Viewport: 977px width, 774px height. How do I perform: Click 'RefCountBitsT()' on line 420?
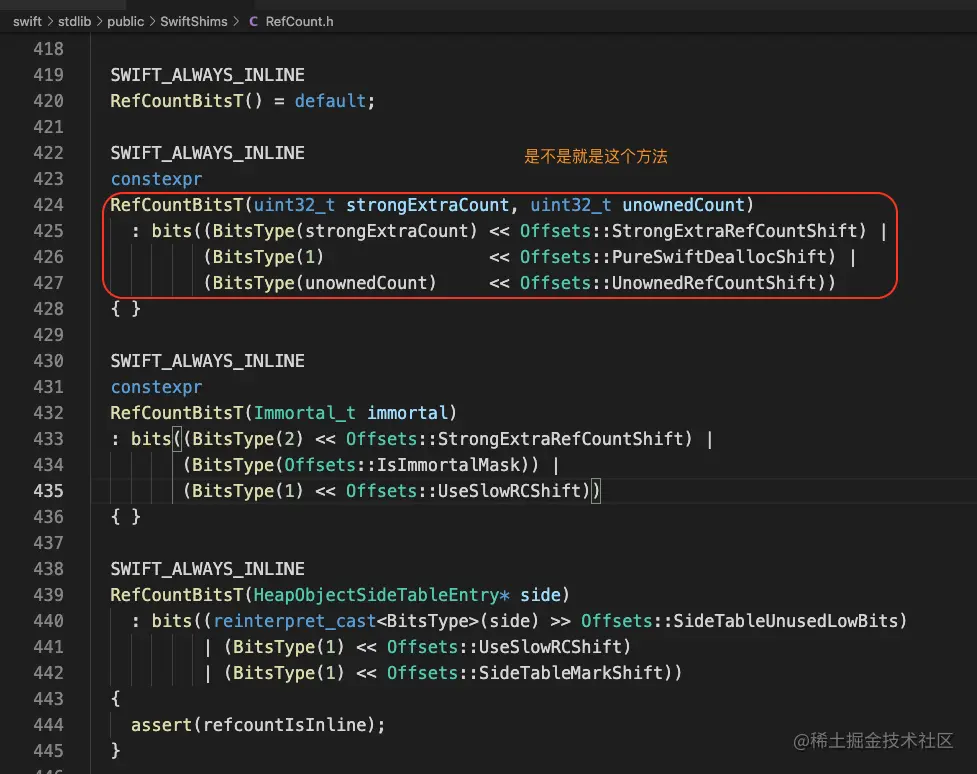tap(186, 100)
